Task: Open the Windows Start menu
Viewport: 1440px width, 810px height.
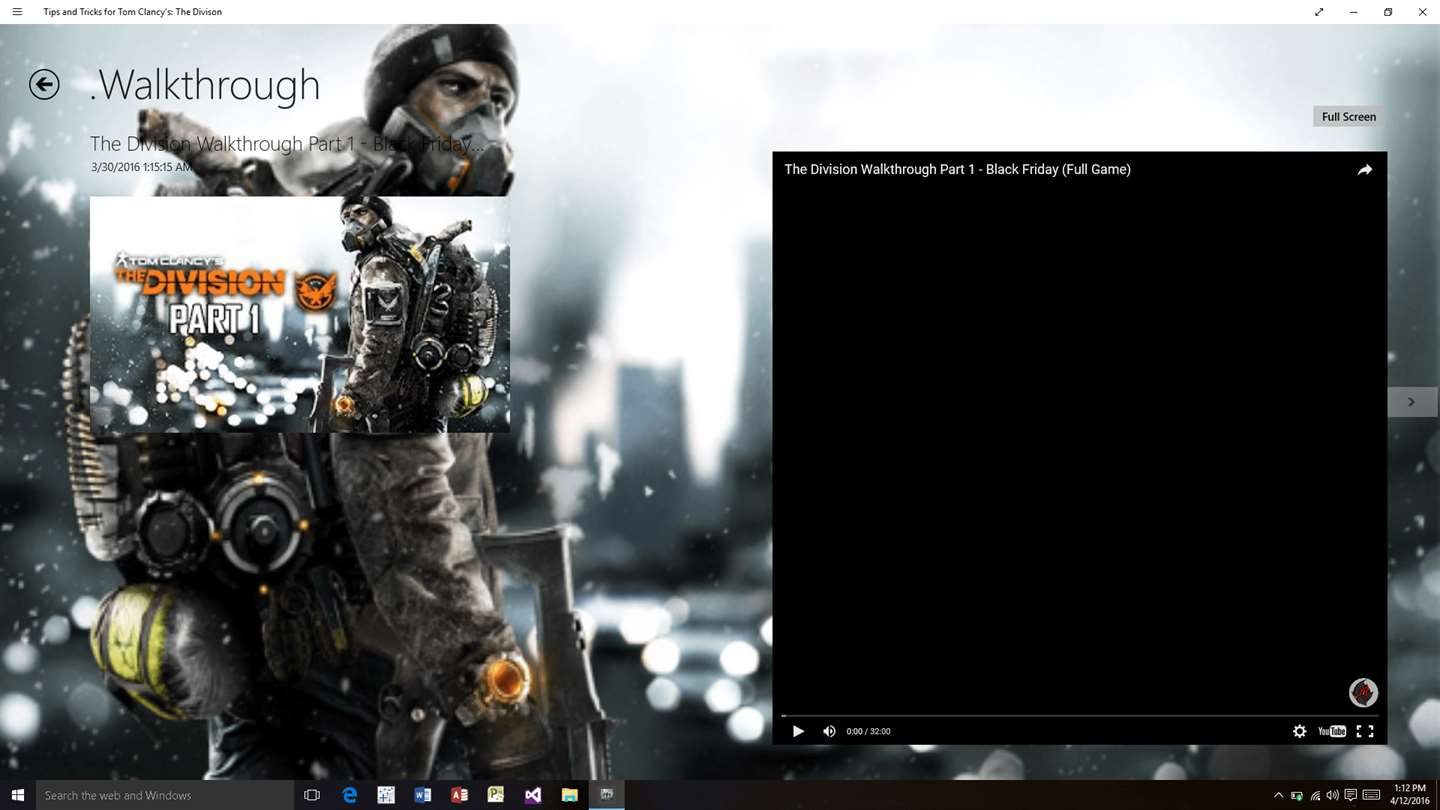Action: coord(18,795)
